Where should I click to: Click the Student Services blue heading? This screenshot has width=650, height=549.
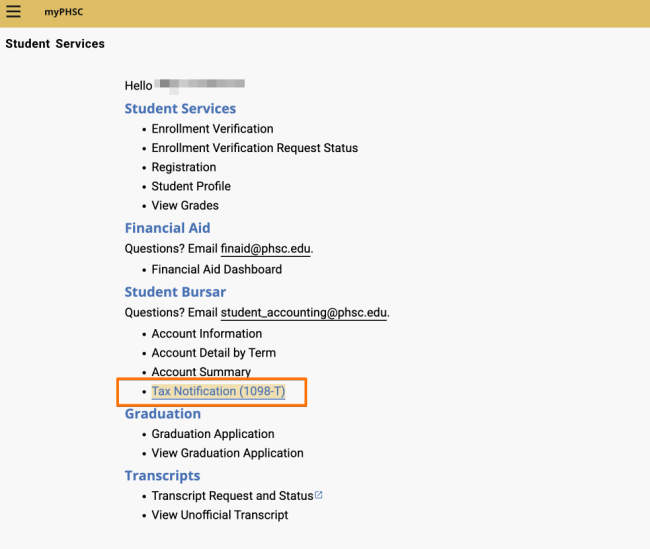180,109
